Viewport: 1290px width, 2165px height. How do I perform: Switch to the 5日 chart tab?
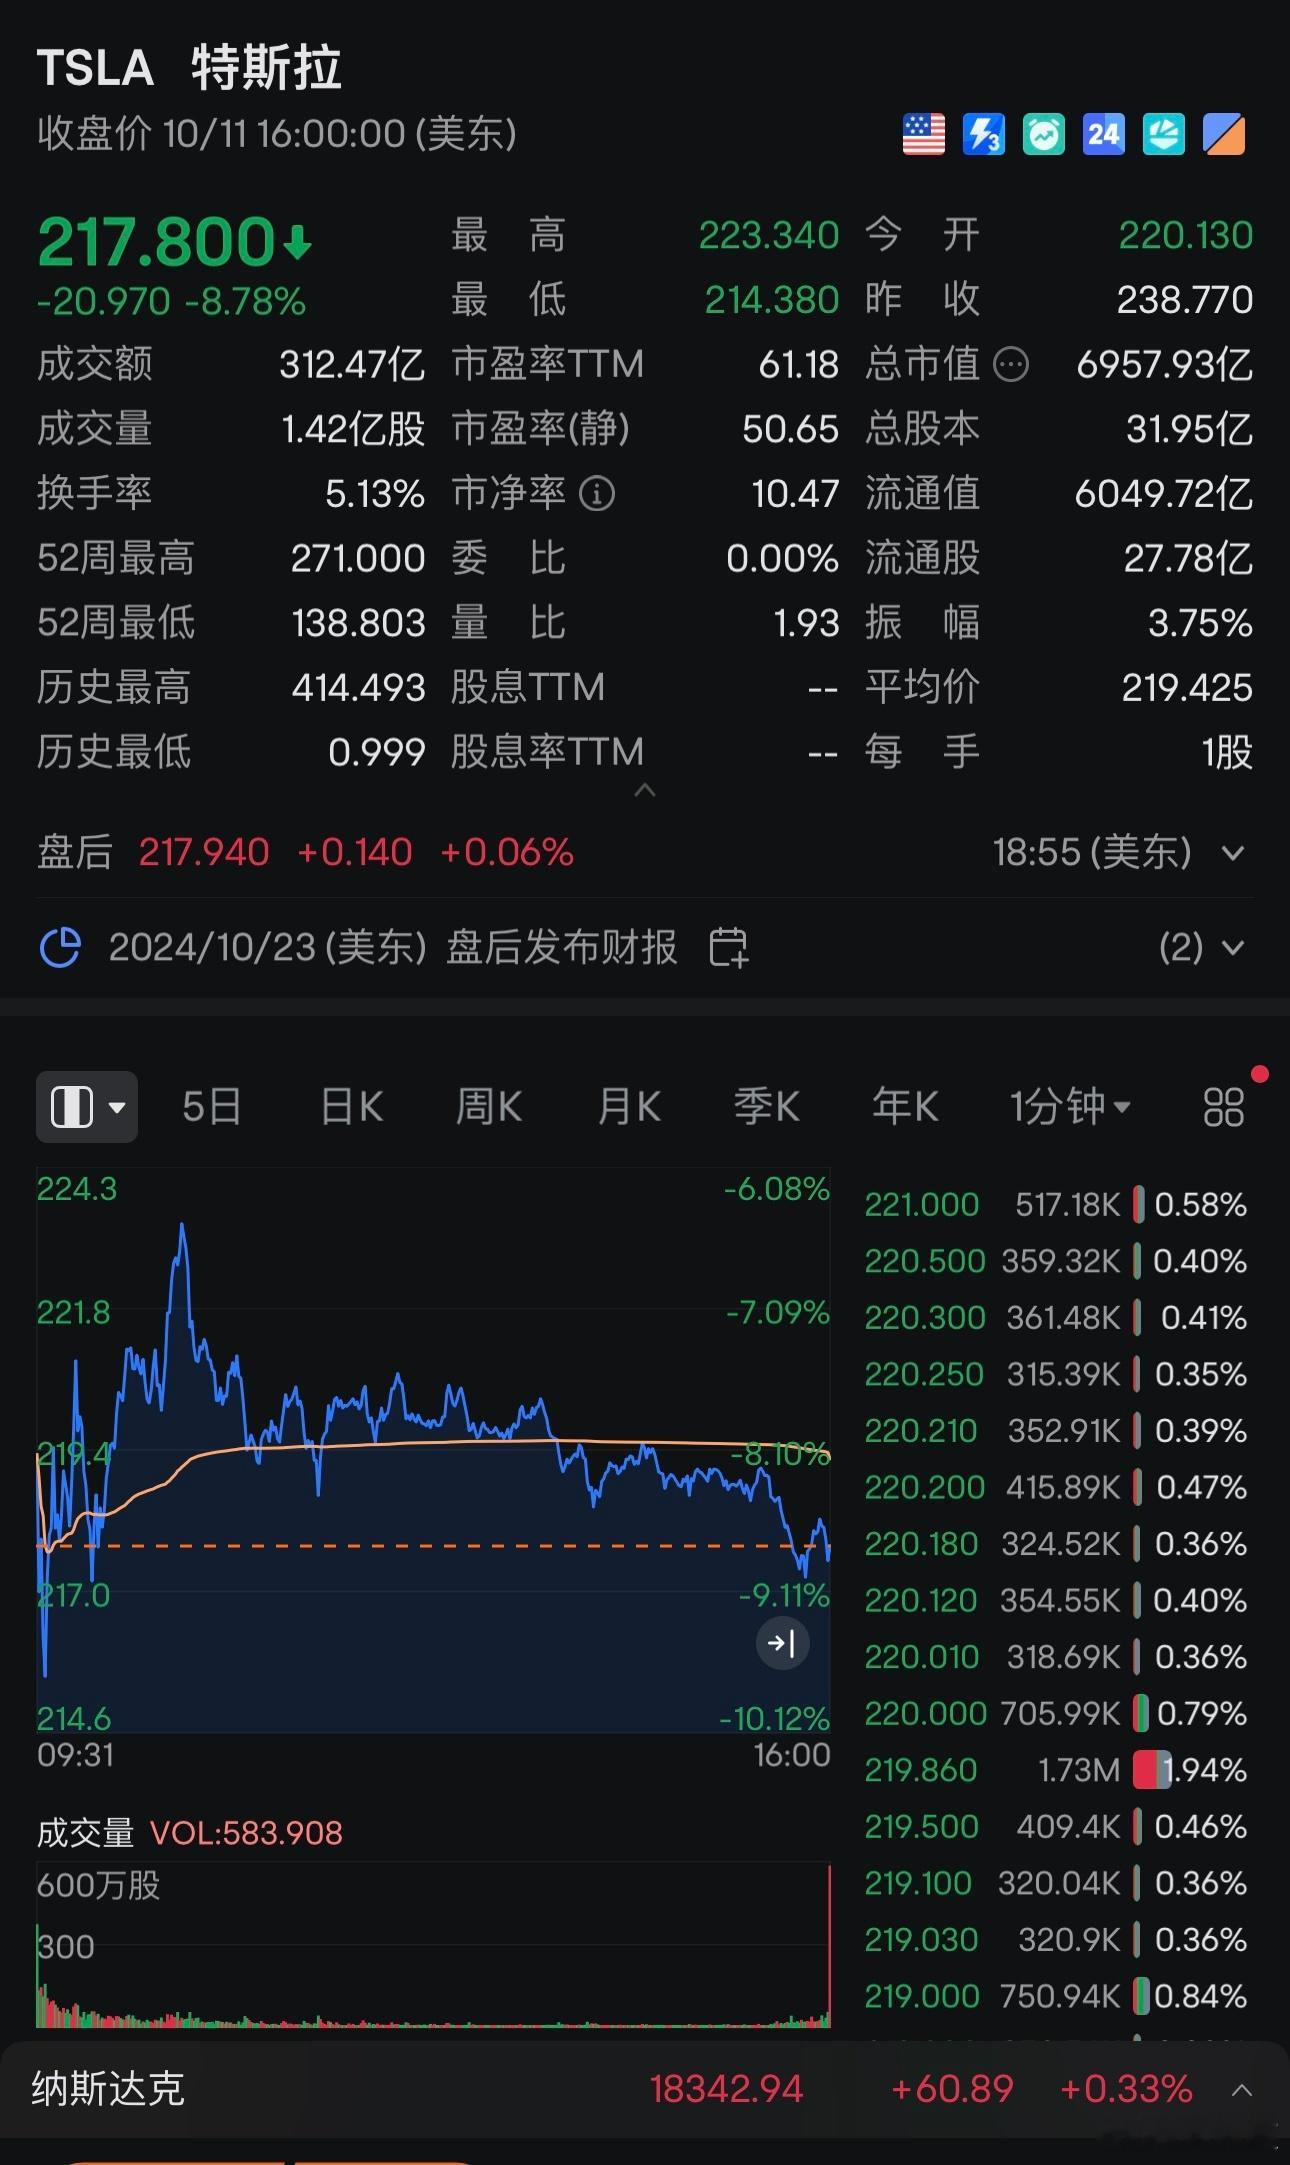211,1107
